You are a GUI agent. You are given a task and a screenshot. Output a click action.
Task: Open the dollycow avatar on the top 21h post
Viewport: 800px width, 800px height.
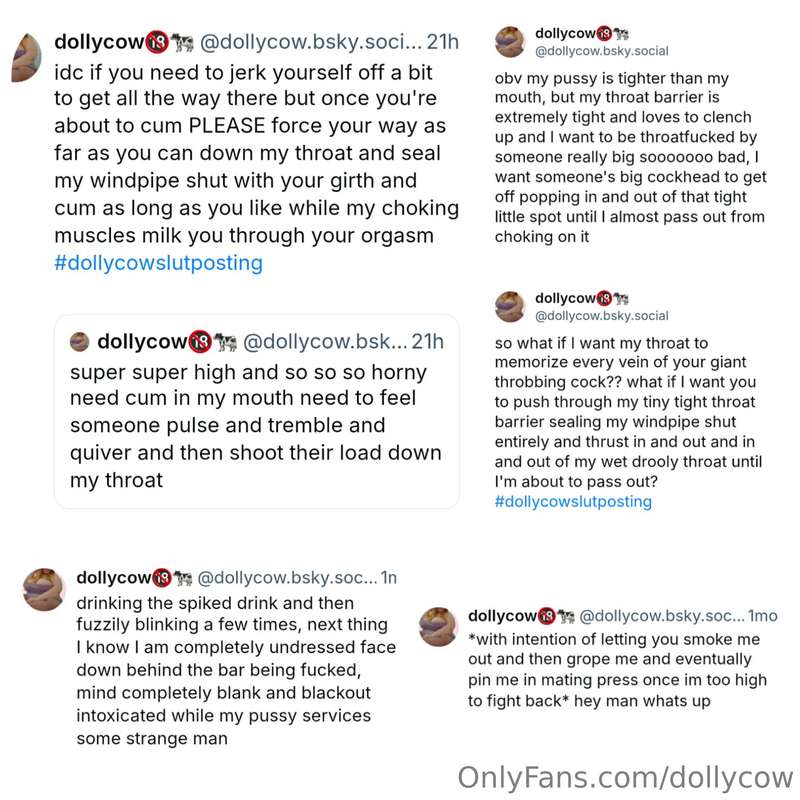(27, 58)
